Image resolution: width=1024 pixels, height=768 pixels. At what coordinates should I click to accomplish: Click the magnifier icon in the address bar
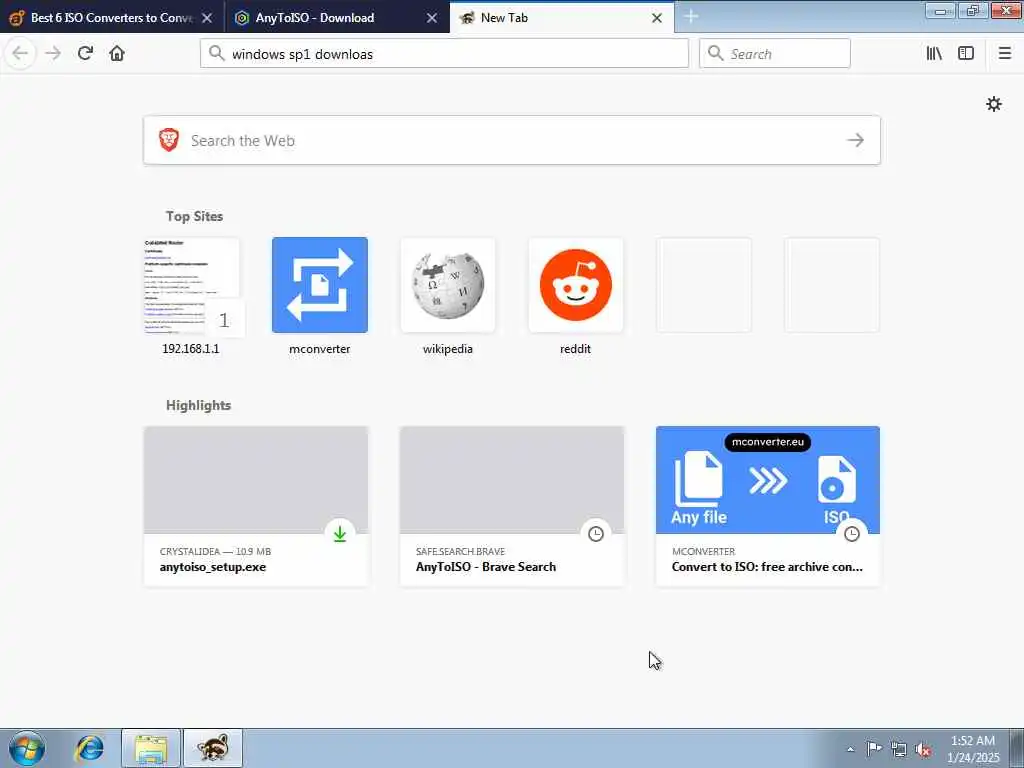point(216,53)
